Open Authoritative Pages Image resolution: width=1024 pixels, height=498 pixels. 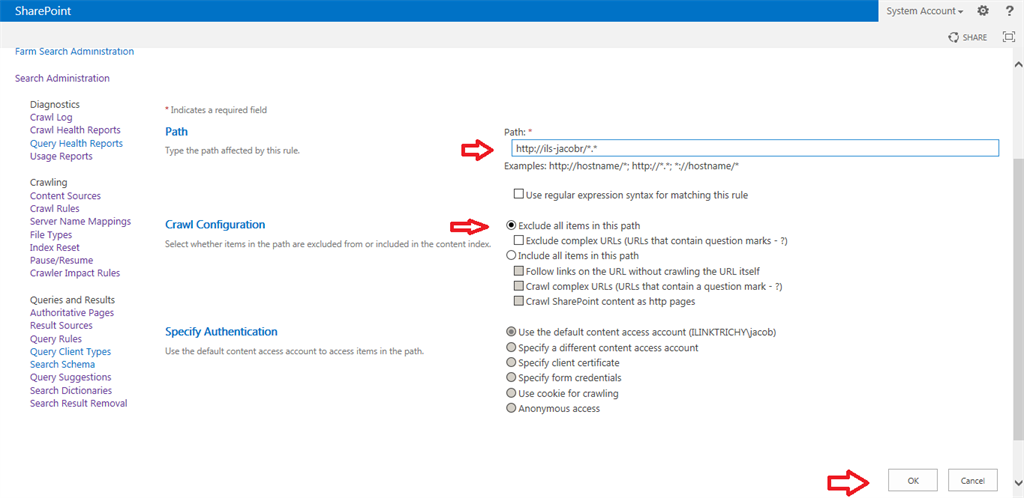point(72,313)
